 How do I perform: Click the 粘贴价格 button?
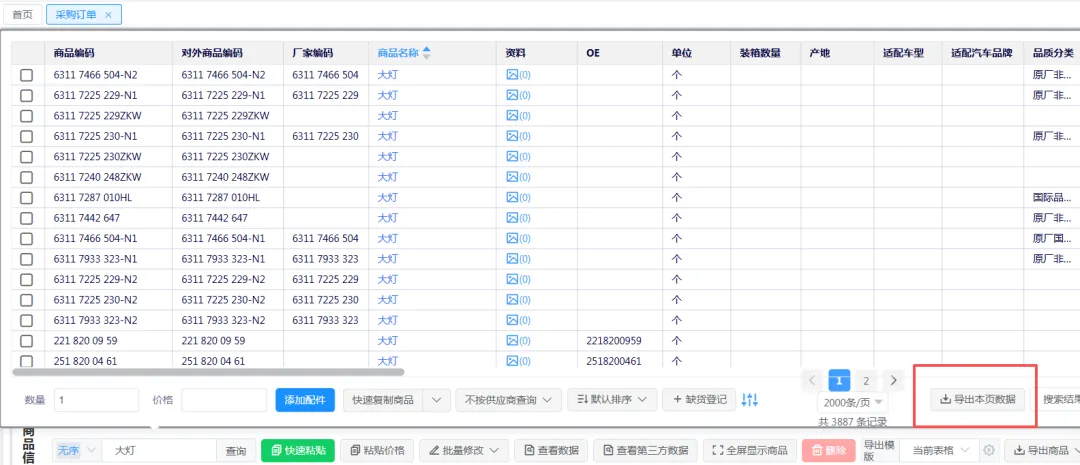coord(377,451)
